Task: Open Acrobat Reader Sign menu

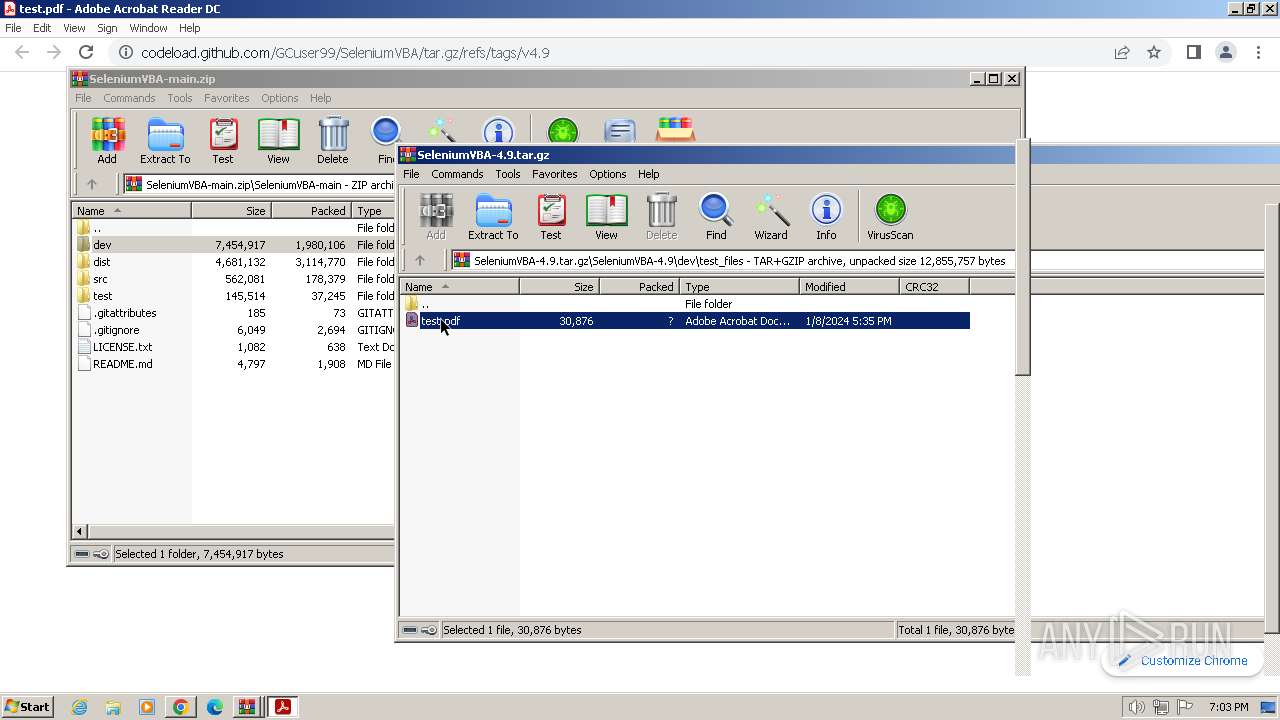Action: point(107,28)
